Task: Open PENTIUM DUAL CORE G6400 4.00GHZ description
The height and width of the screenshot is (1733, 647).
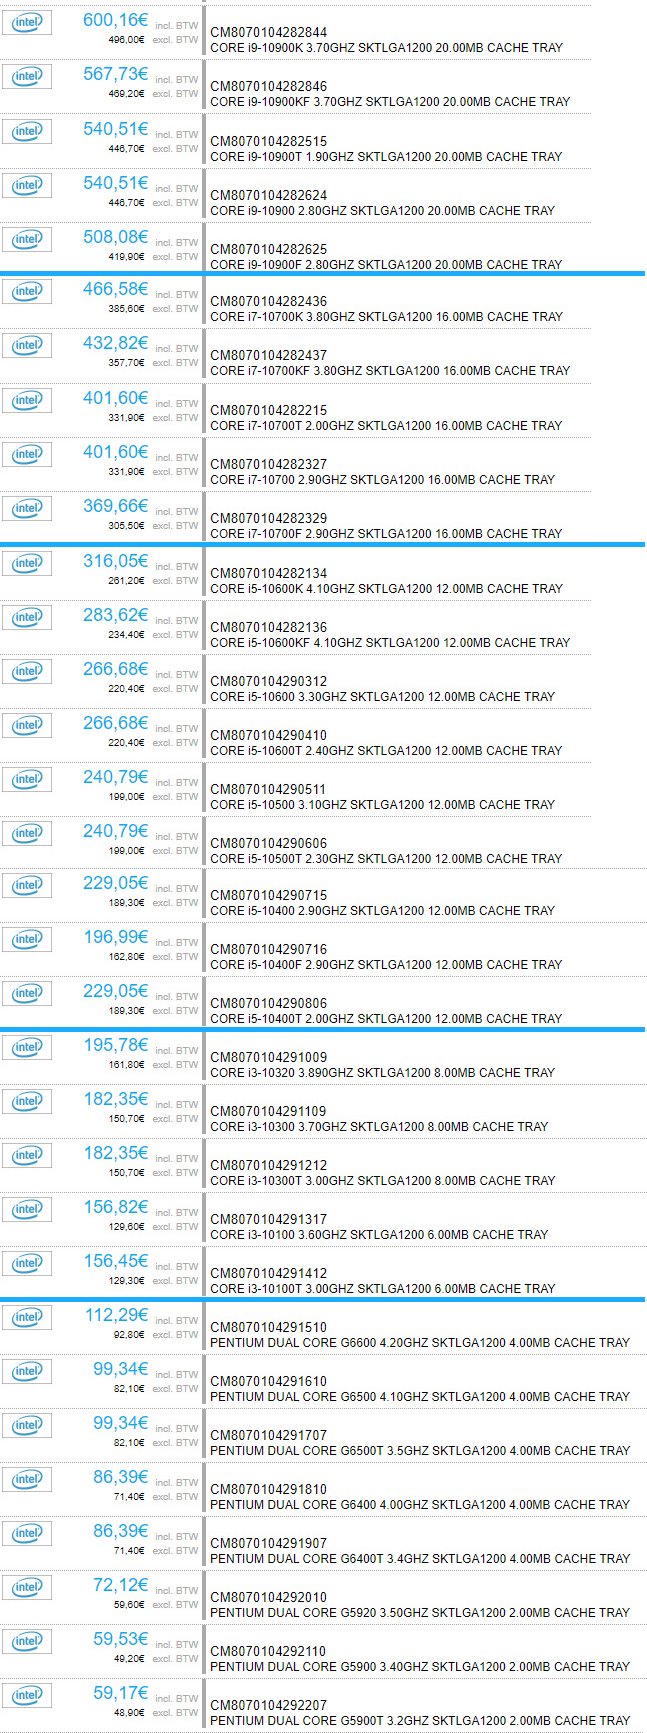Action: pos(420,1505)
